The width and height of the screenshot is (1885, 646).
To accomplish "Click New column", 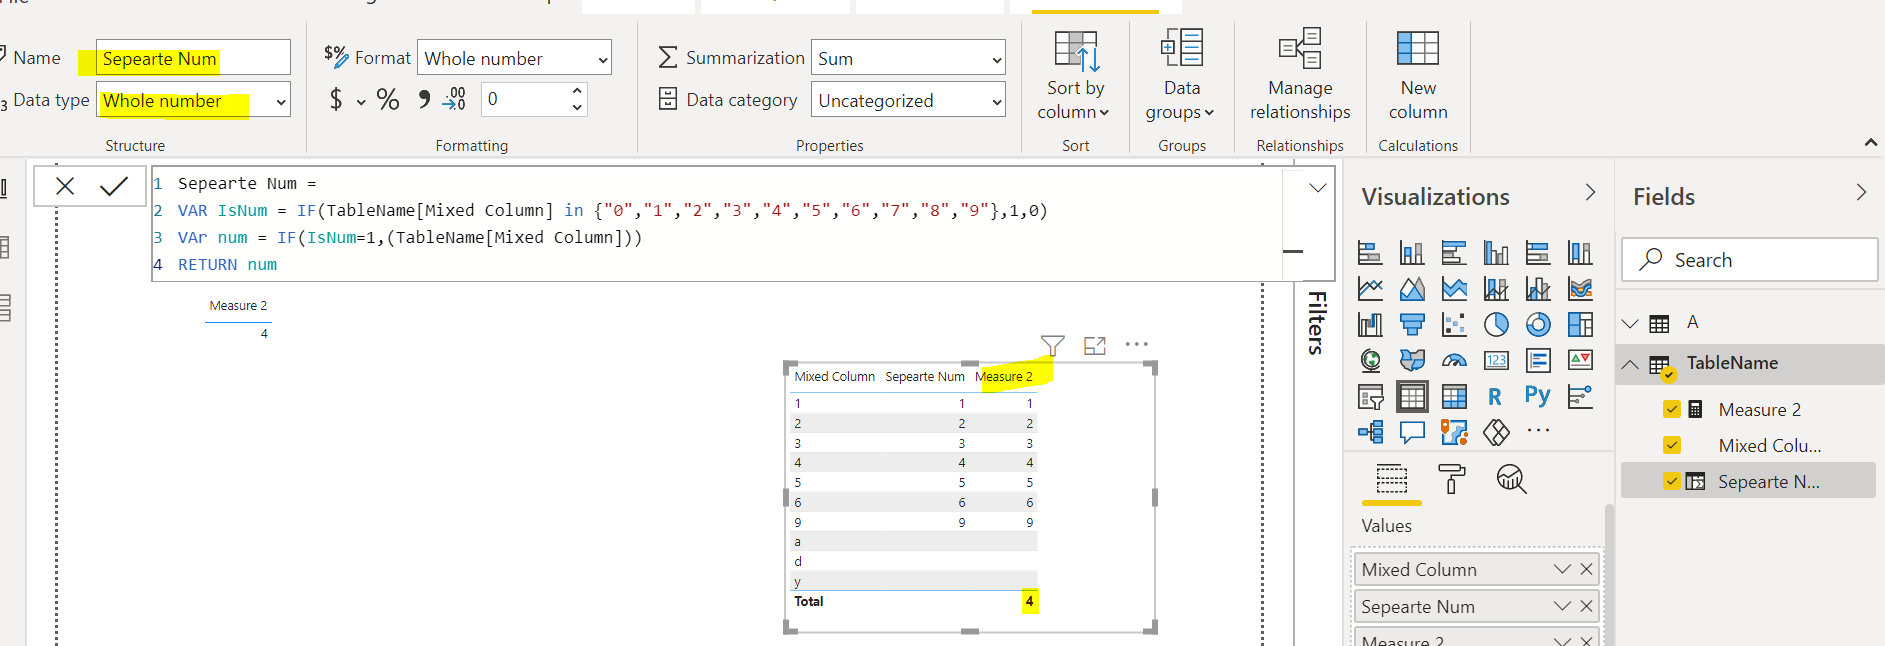I will click(1417, 76).
